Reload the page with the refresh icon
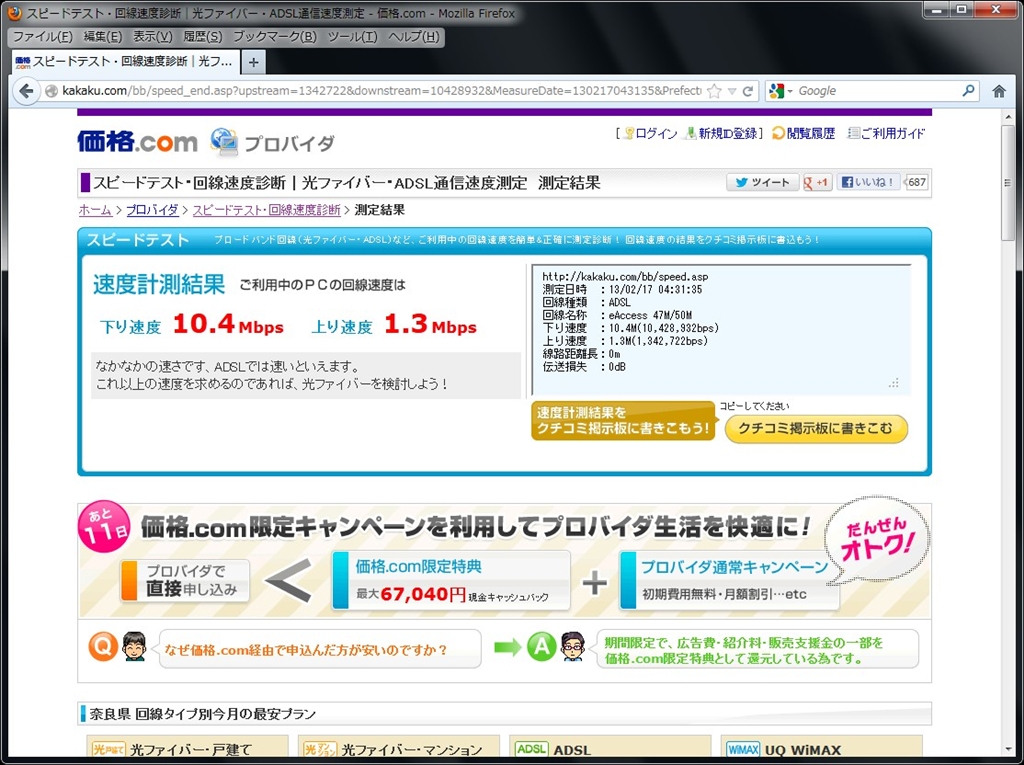 748,91
